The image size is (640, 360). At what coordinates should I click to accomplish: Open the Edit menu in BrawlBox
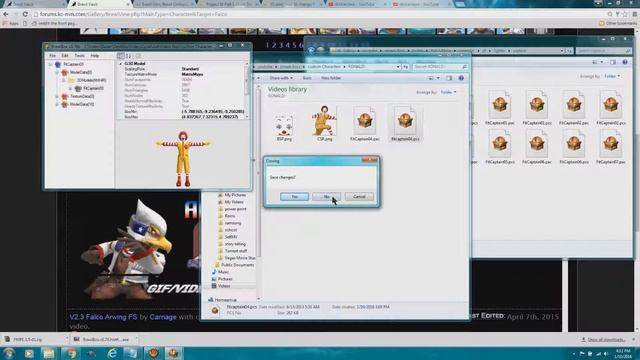(65, 56)
